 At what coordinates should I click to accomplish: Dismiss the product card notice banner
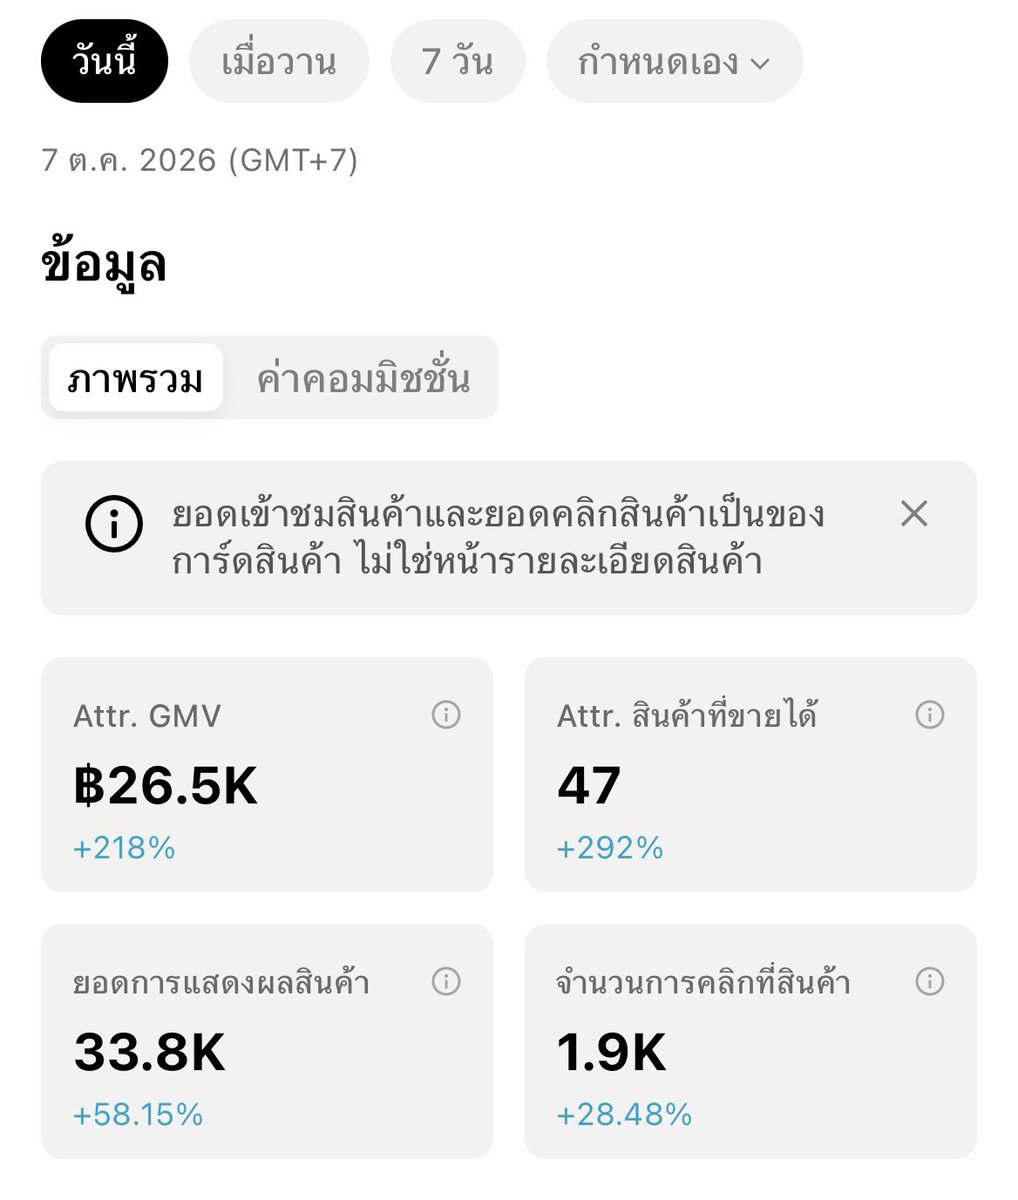[914, 514]
